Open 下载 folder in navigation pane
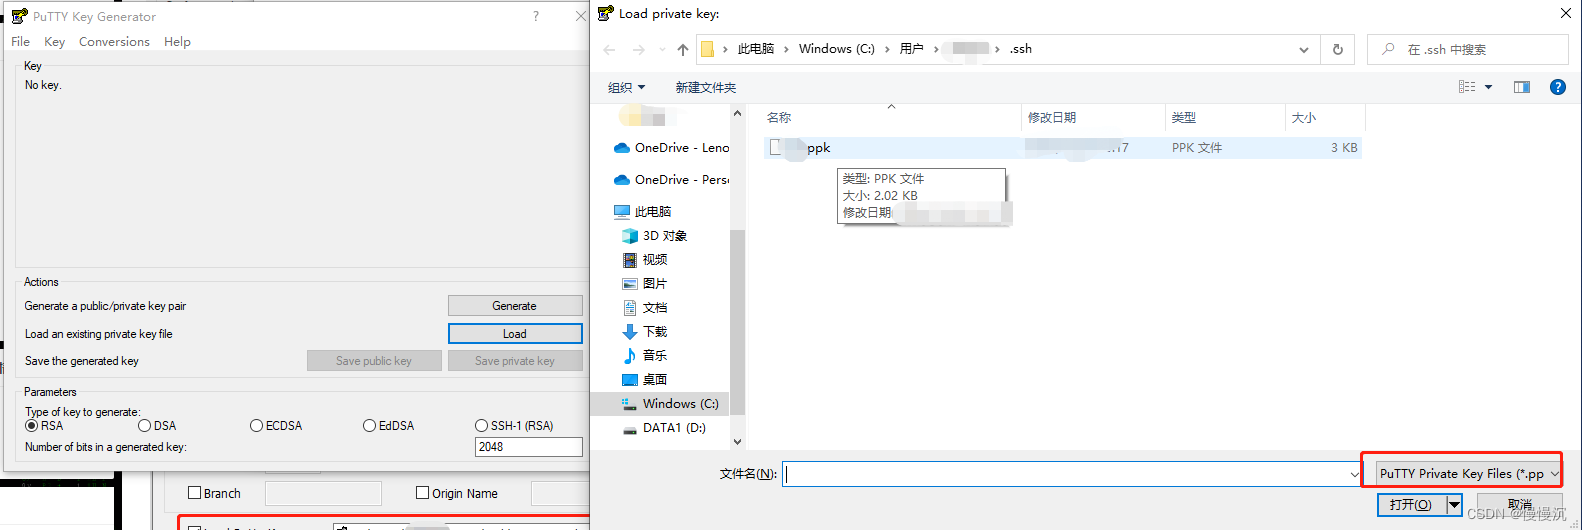 click(x=644, y=332)
